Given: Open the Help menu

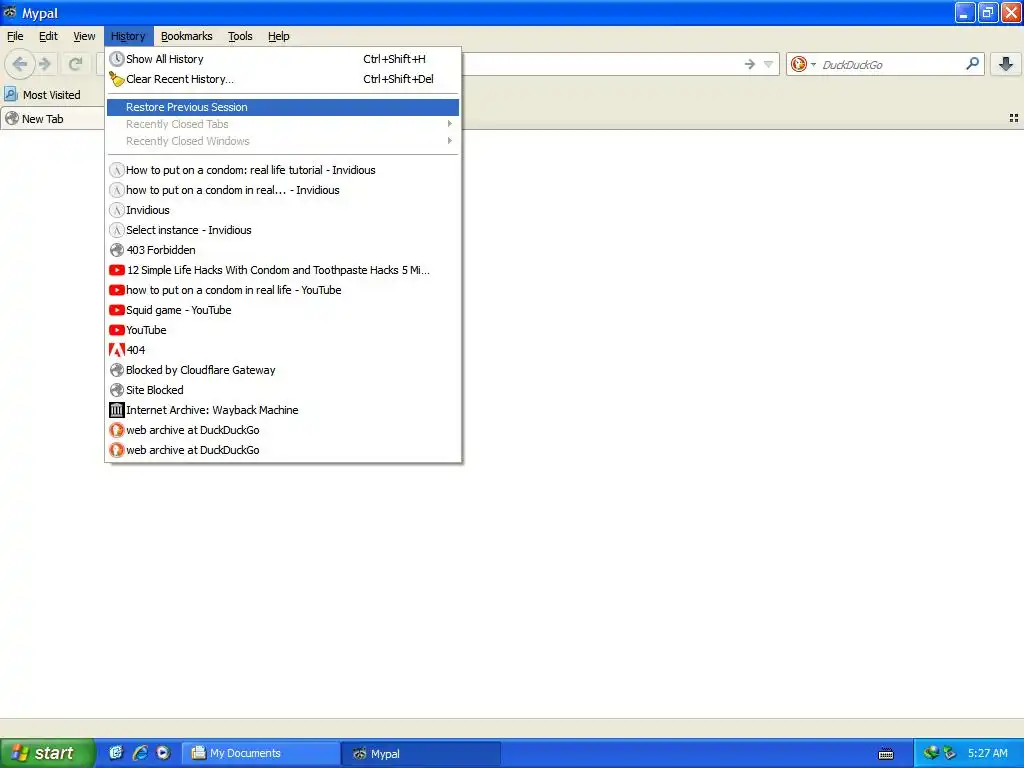Looking at the screenshot, I should coord(279,36).
